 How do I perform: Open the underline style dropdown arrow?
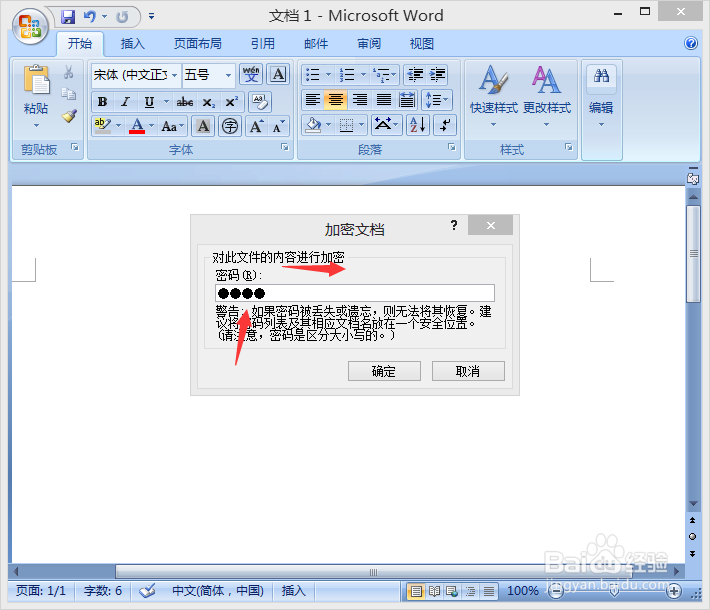click(x=166, y=102)
